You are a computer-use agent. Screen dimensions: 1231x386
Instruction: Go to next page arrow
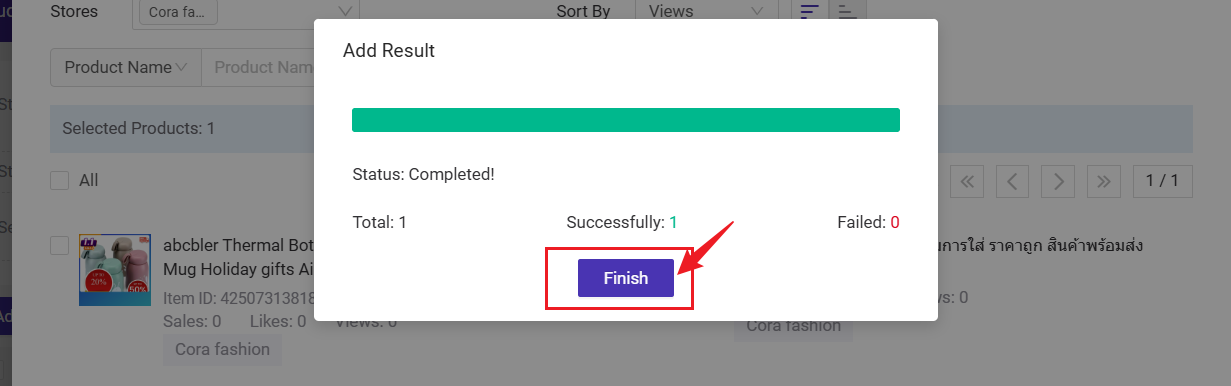click(1058, 181)
